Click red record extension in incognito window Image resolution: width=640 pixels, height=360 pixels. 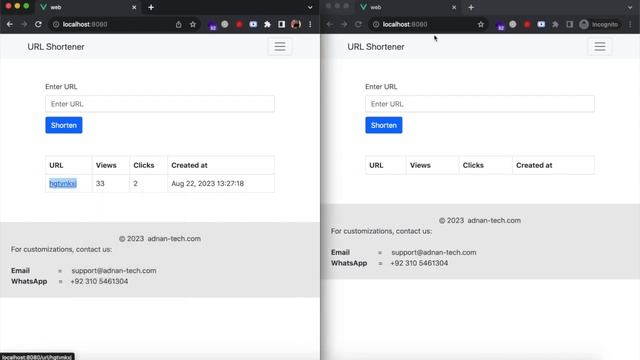point(527,24)
